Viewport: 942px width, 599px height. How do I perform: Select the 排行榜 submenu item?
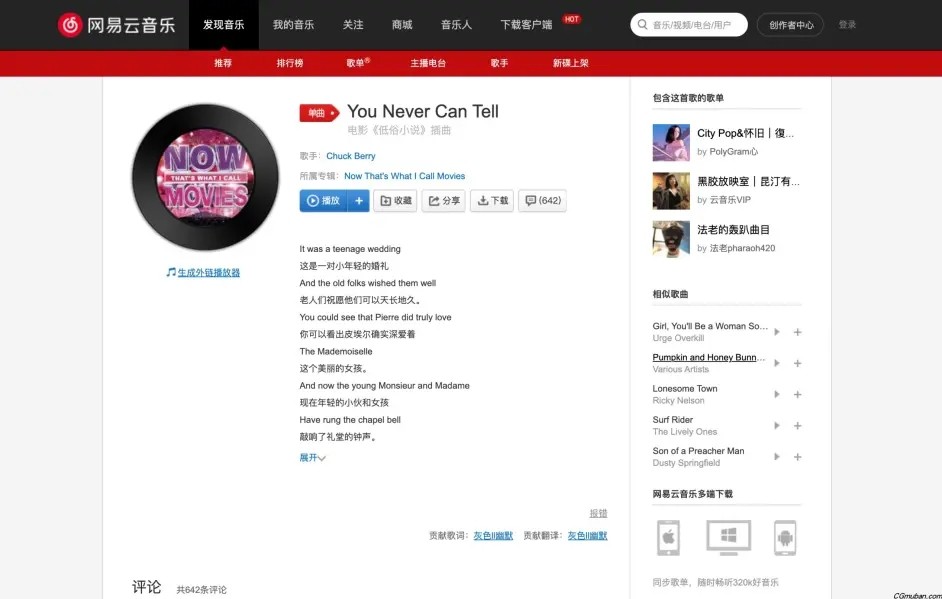pyautogui.click(x=290, y=62)
